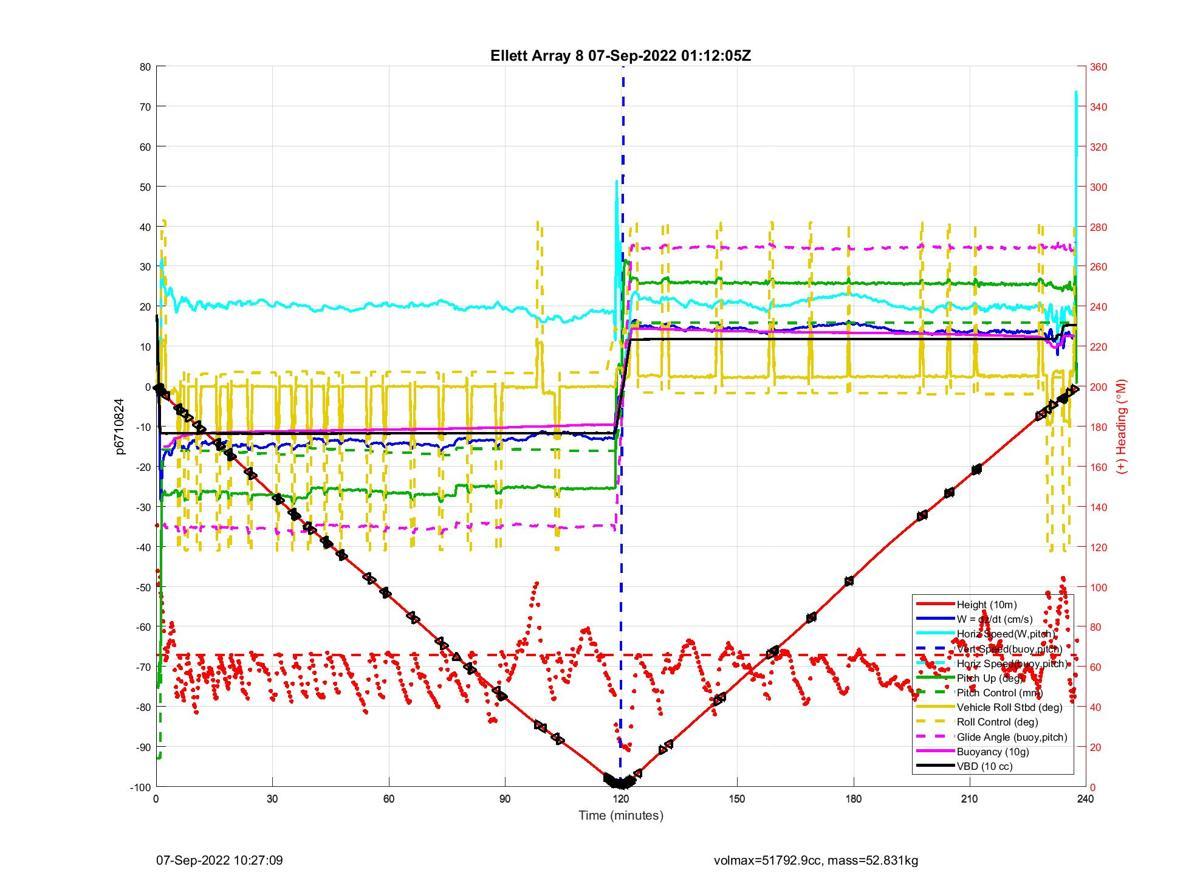The image size is (1200, 885).
Task: Choose legend entry "Glide Angle (buoy,pitch)"
Action: tap(1012, 737)
